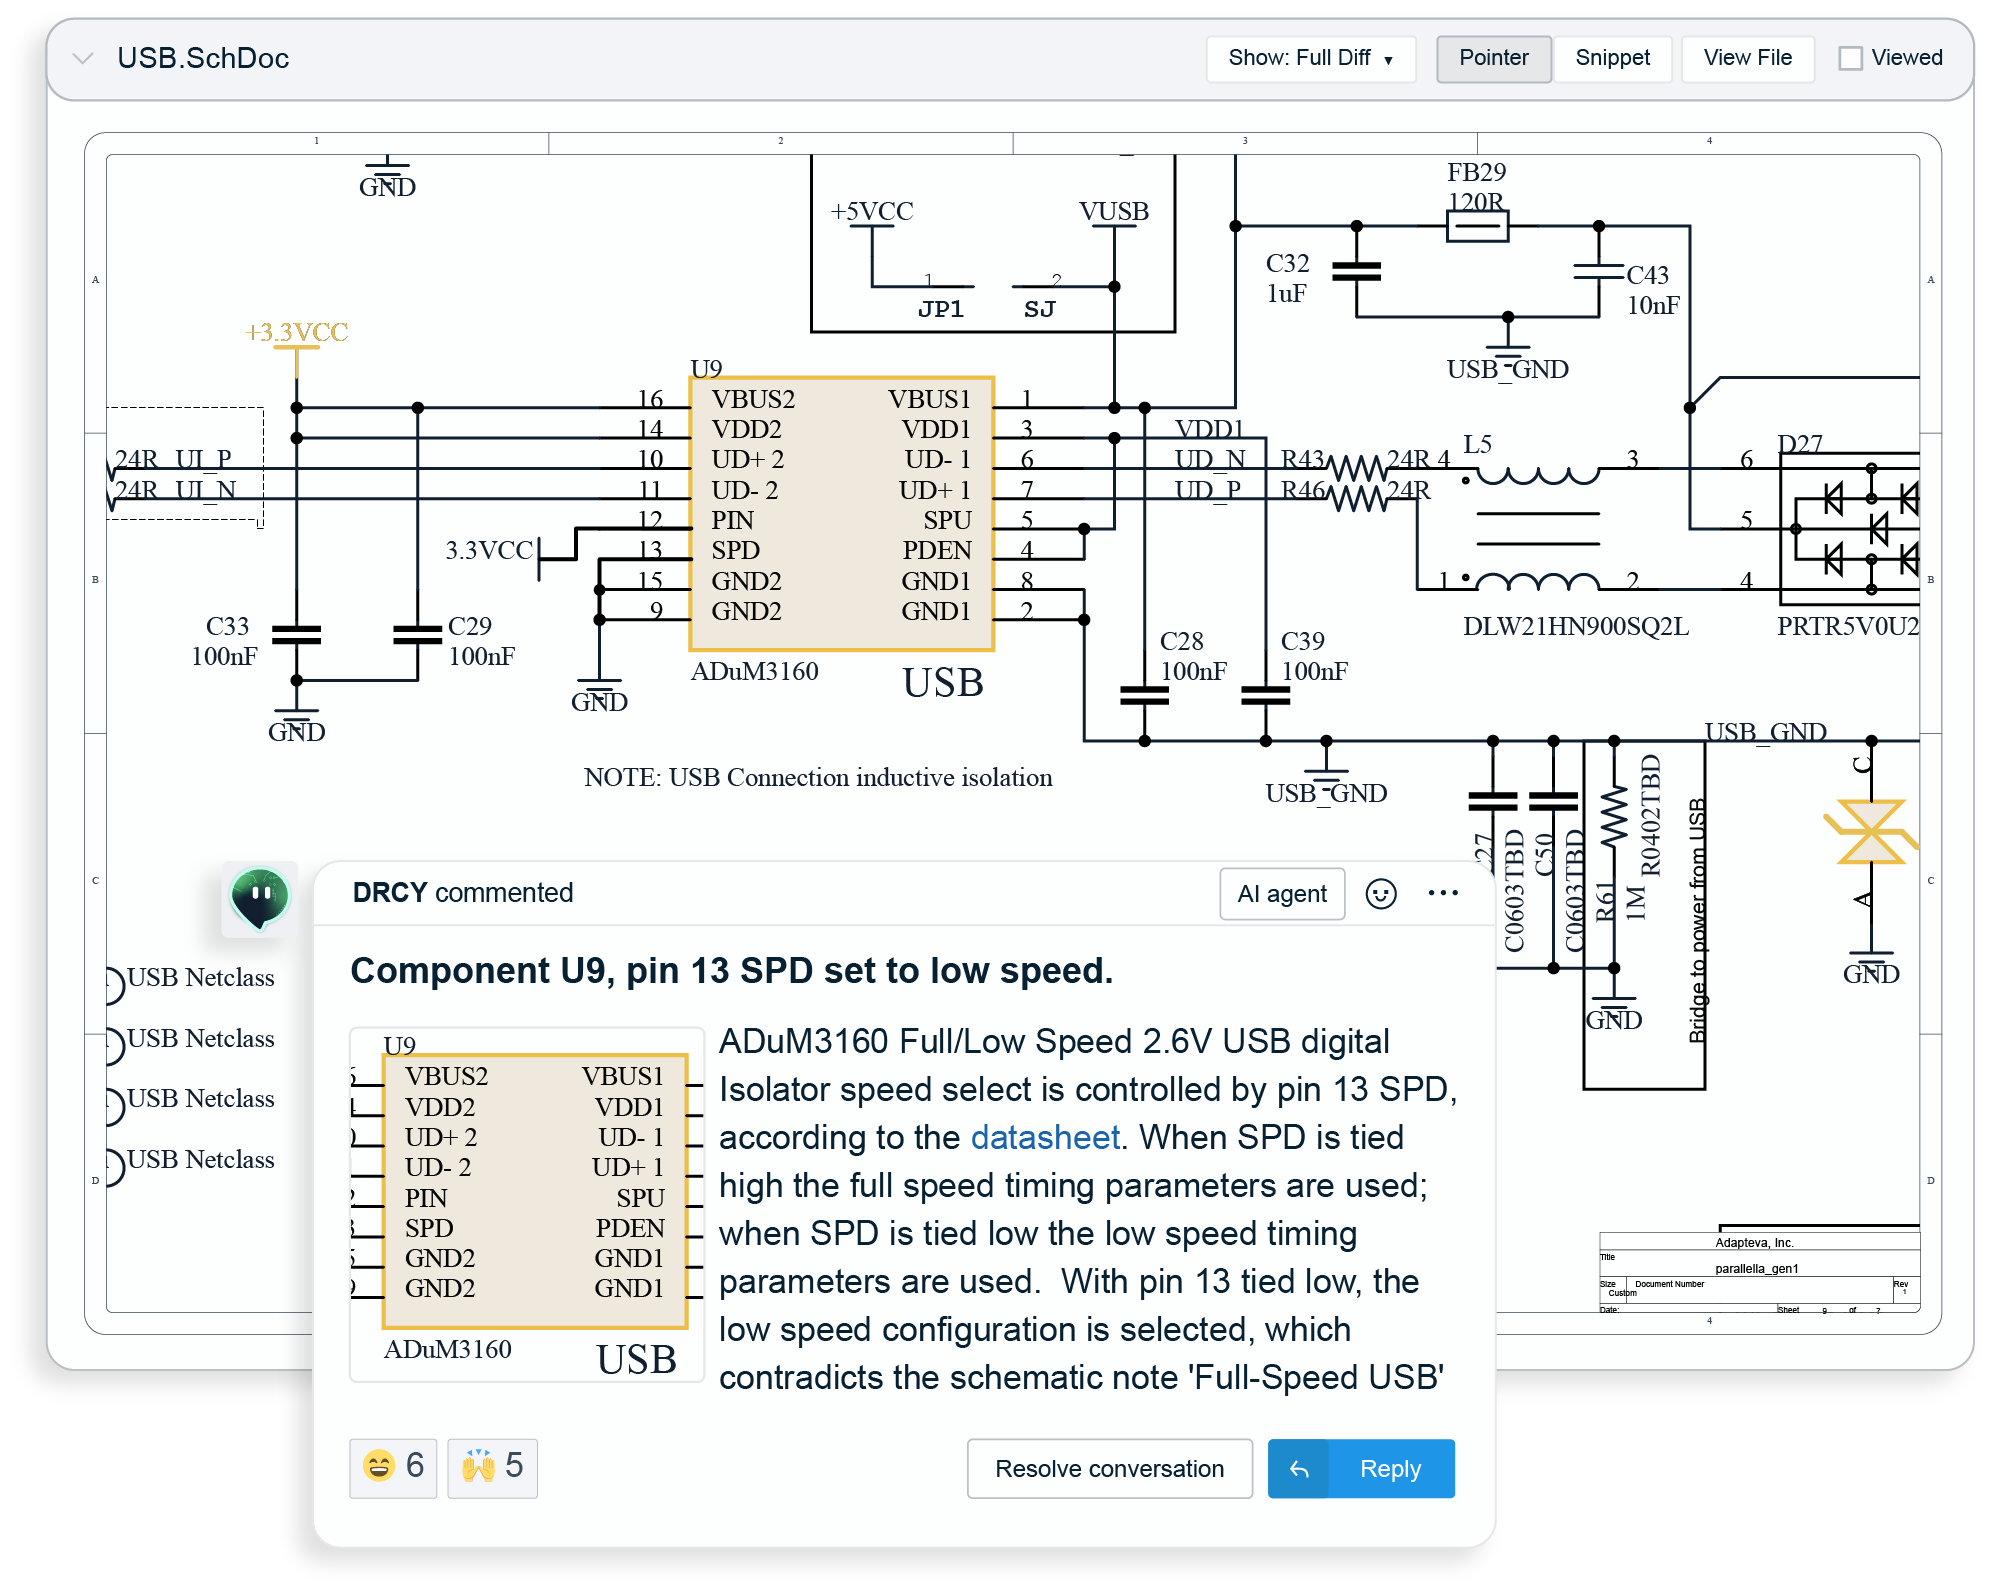Open the add-reaction smiley picker
Viewport: 1992px width, 1594px height.
[x=1381, y=893]
